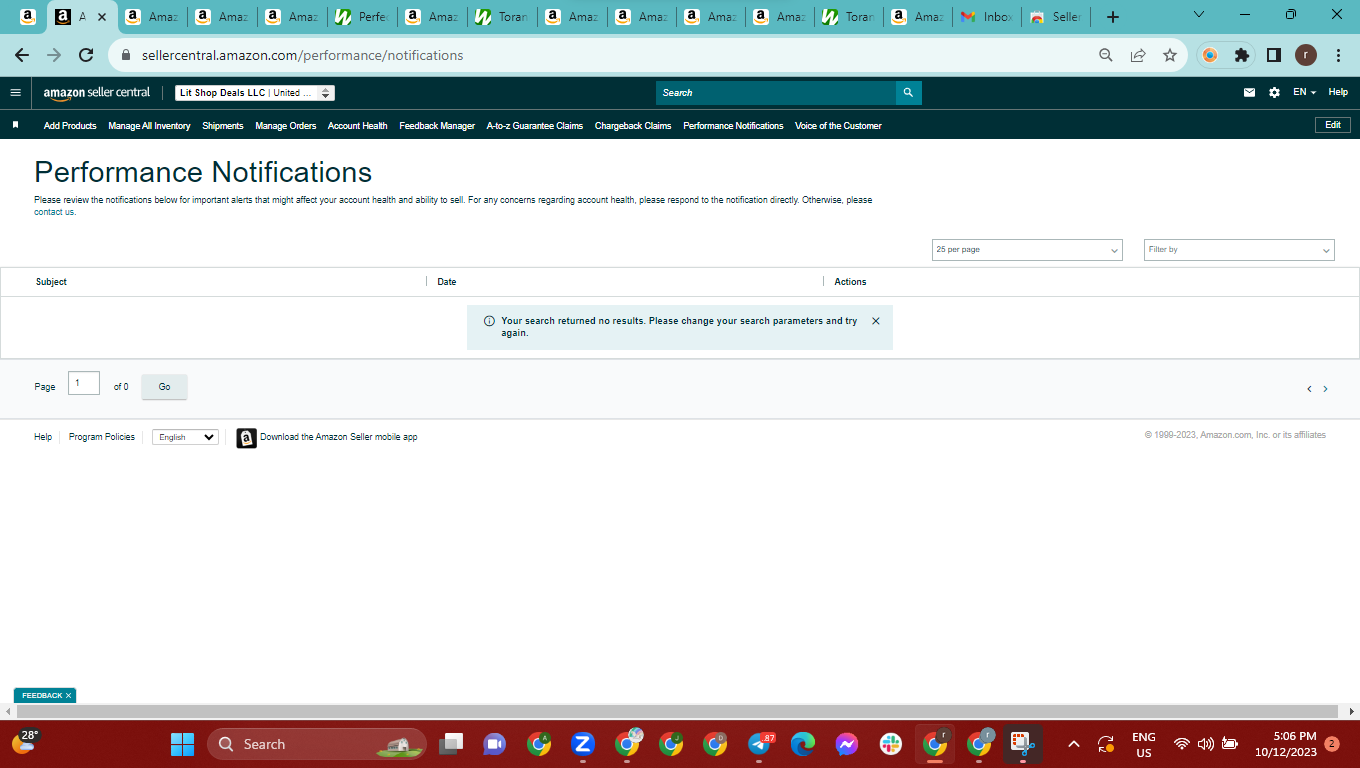Open the settings gear icon

click(x=1274, y=92)
